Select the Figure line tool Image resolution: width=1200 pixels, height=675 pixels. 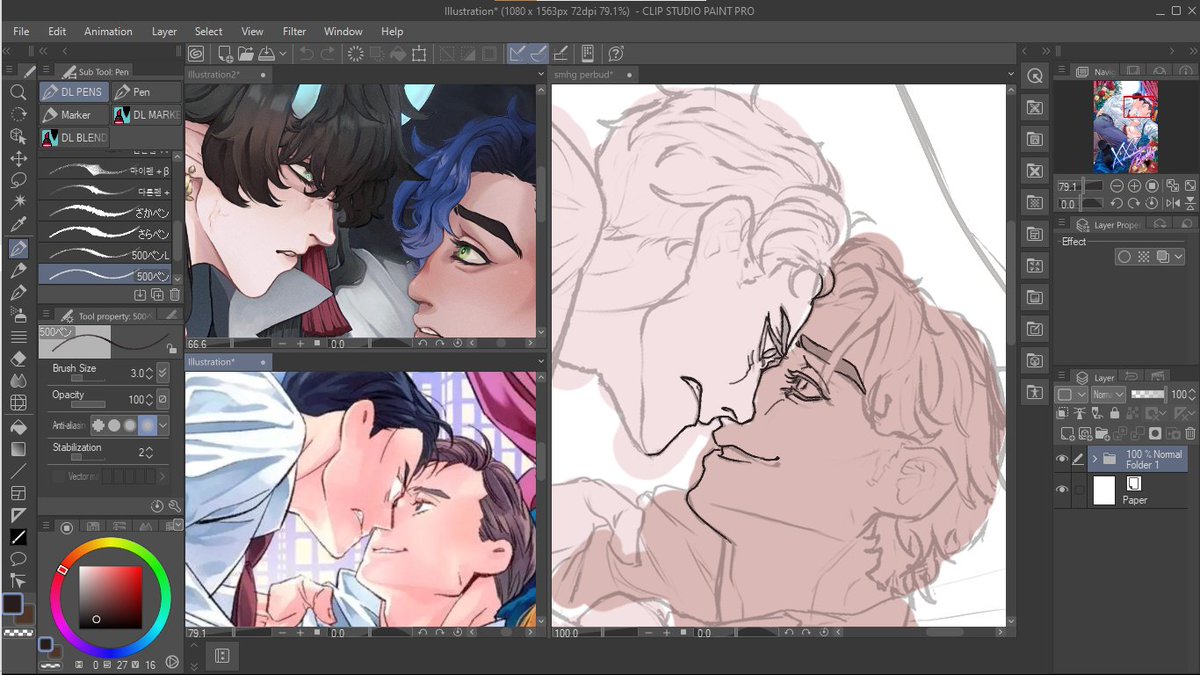pyautogui.click(x=18, y=470)
